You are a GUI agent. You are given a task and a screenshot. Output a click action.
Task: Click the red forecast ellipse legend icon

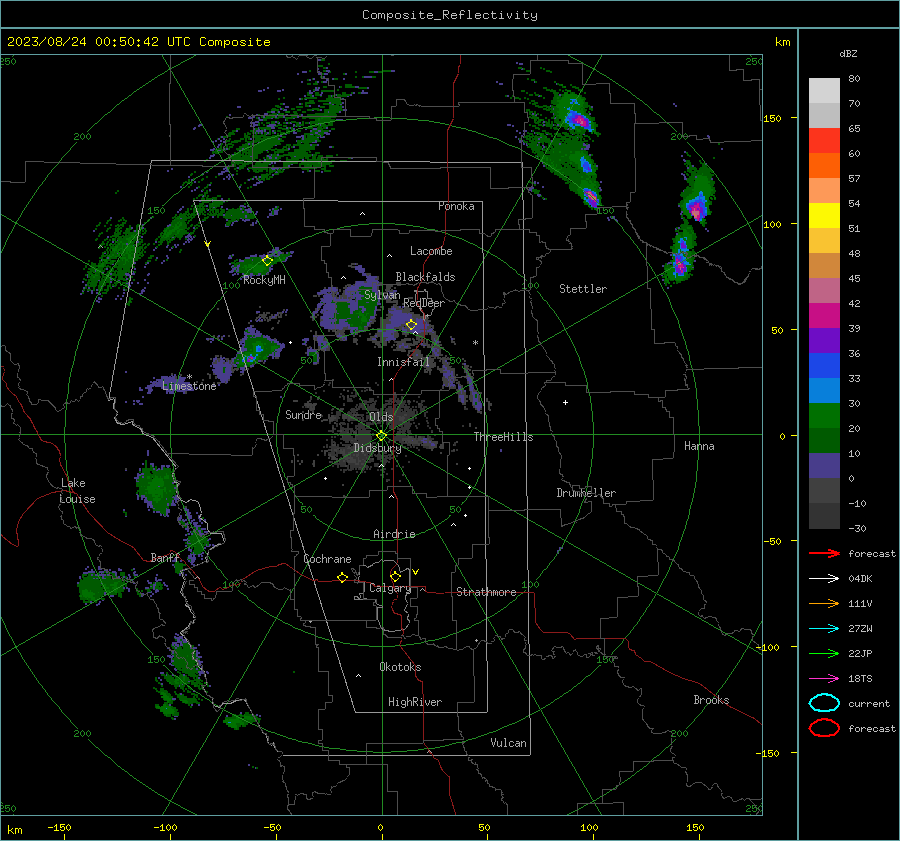[824, 728]
